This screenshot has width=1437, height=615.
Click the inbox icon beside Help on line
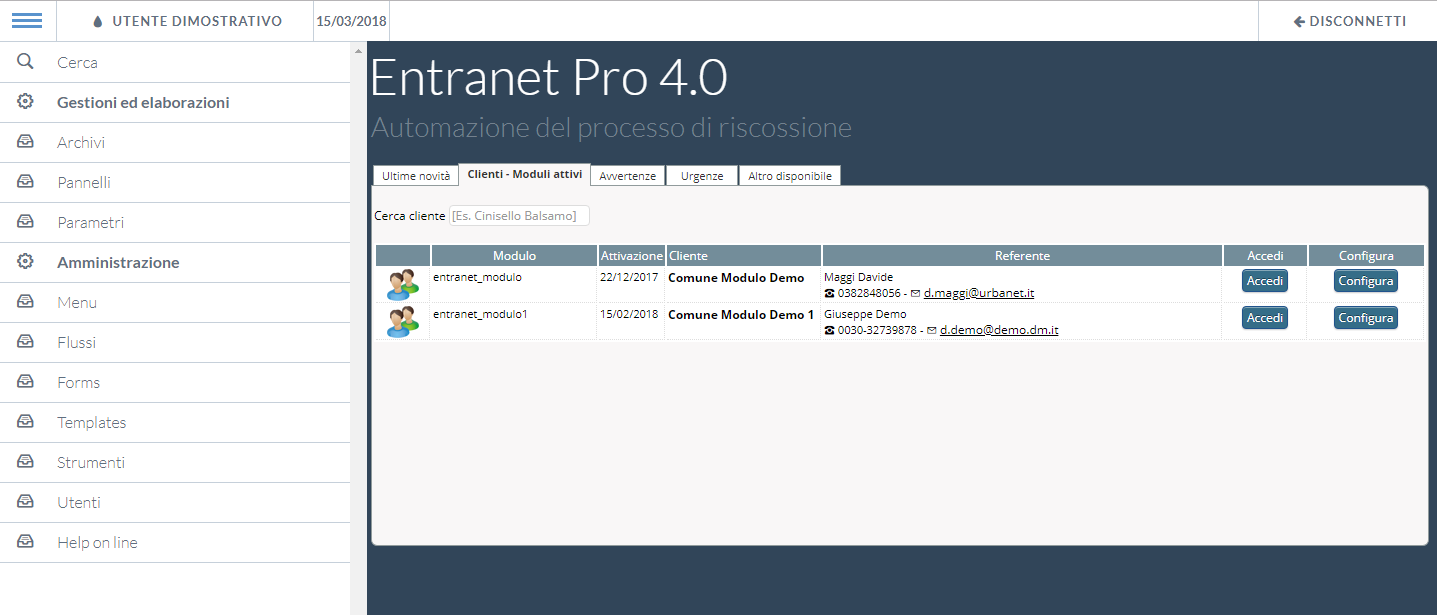pos(26,542)
